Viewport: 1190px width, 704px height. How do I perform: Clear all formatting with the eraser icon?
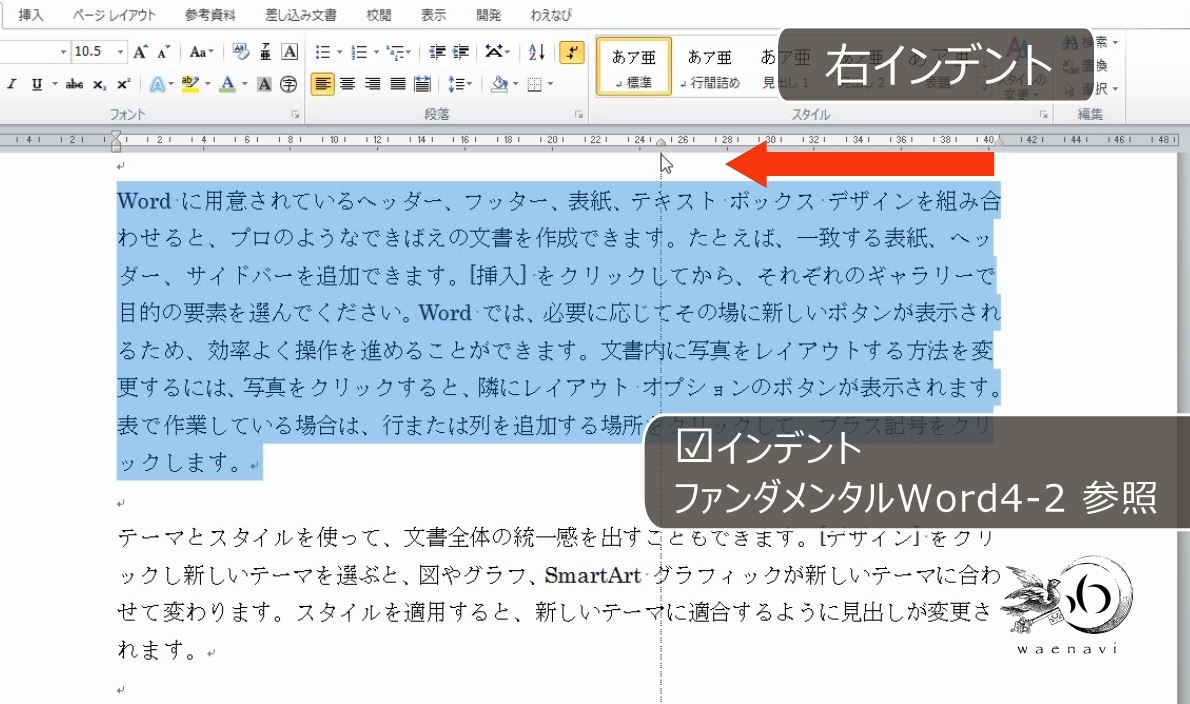point(241,52)
